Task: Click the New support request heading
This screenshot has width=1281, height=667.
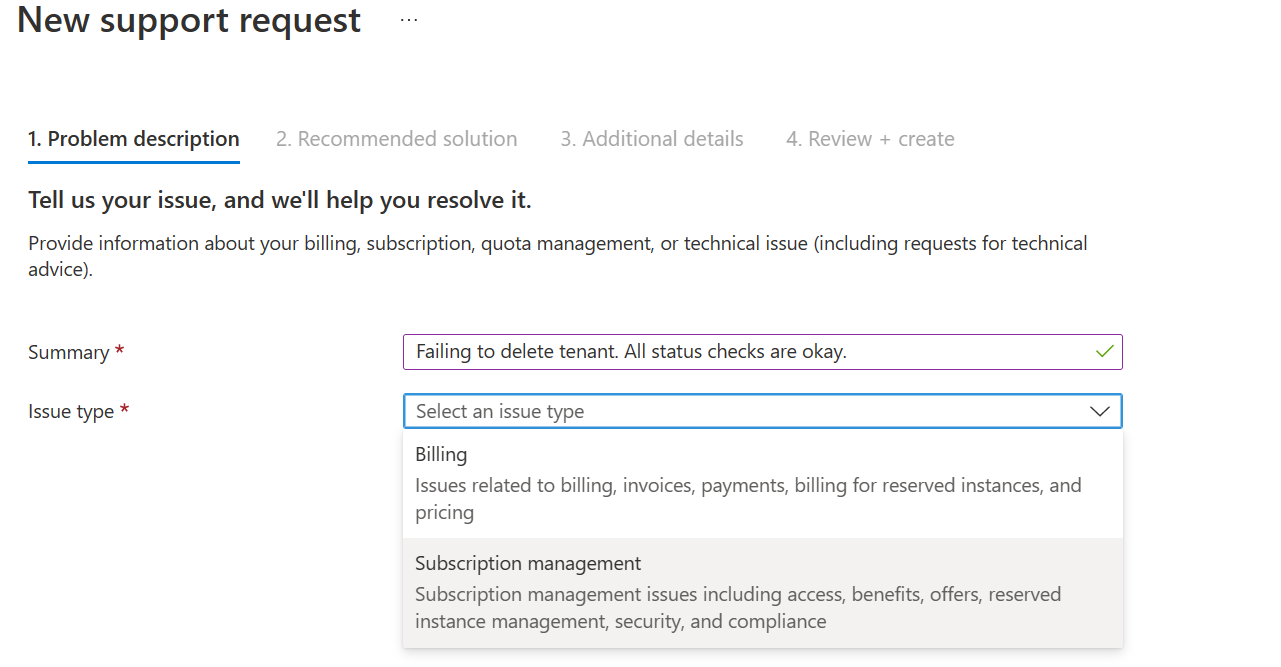Action: pos(188,20)
